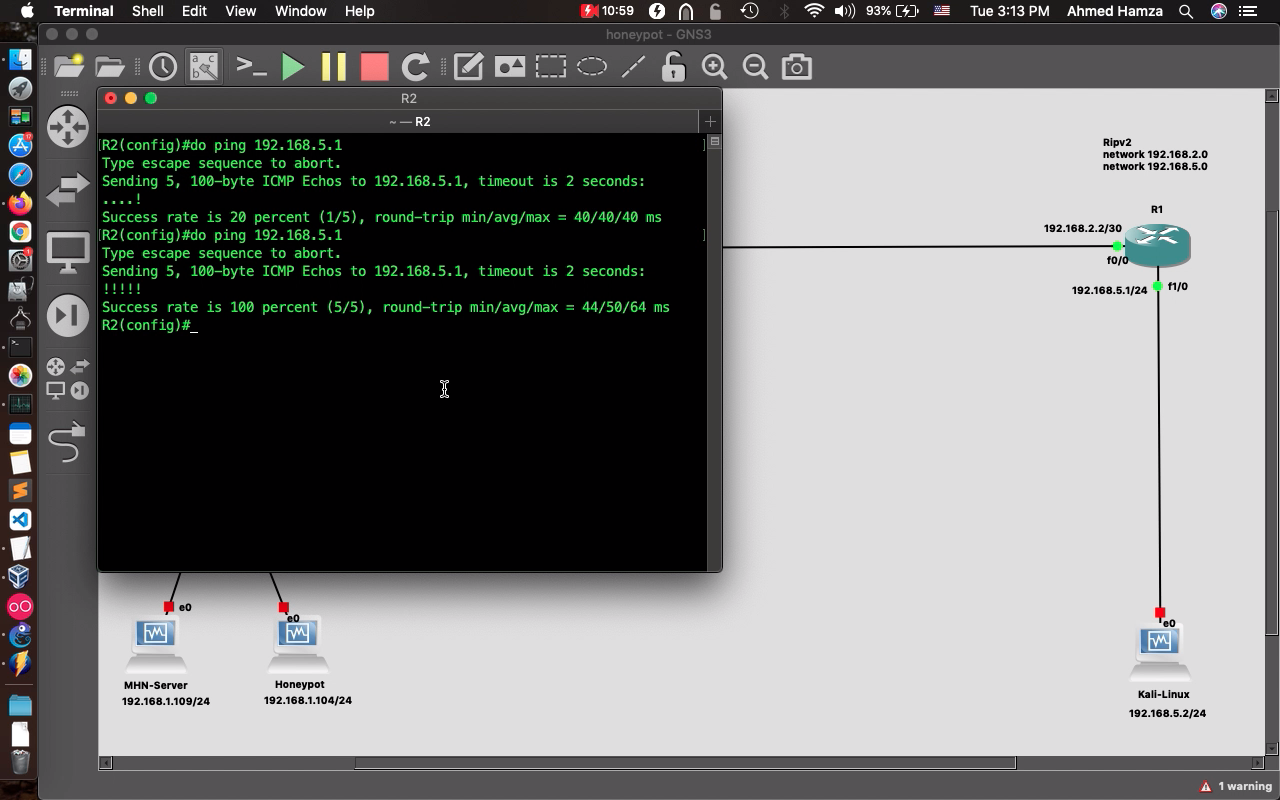Click the open project folder icon
1280x800 pixels.
point(110,67)
